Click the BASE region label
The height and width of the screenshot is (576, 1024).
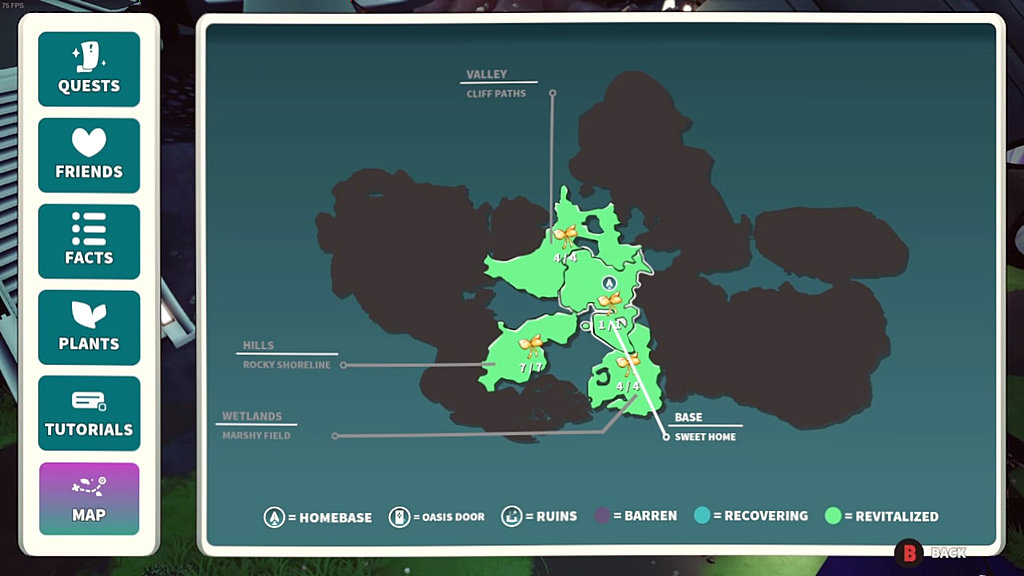pyautogui.click(x=688, y=417)
